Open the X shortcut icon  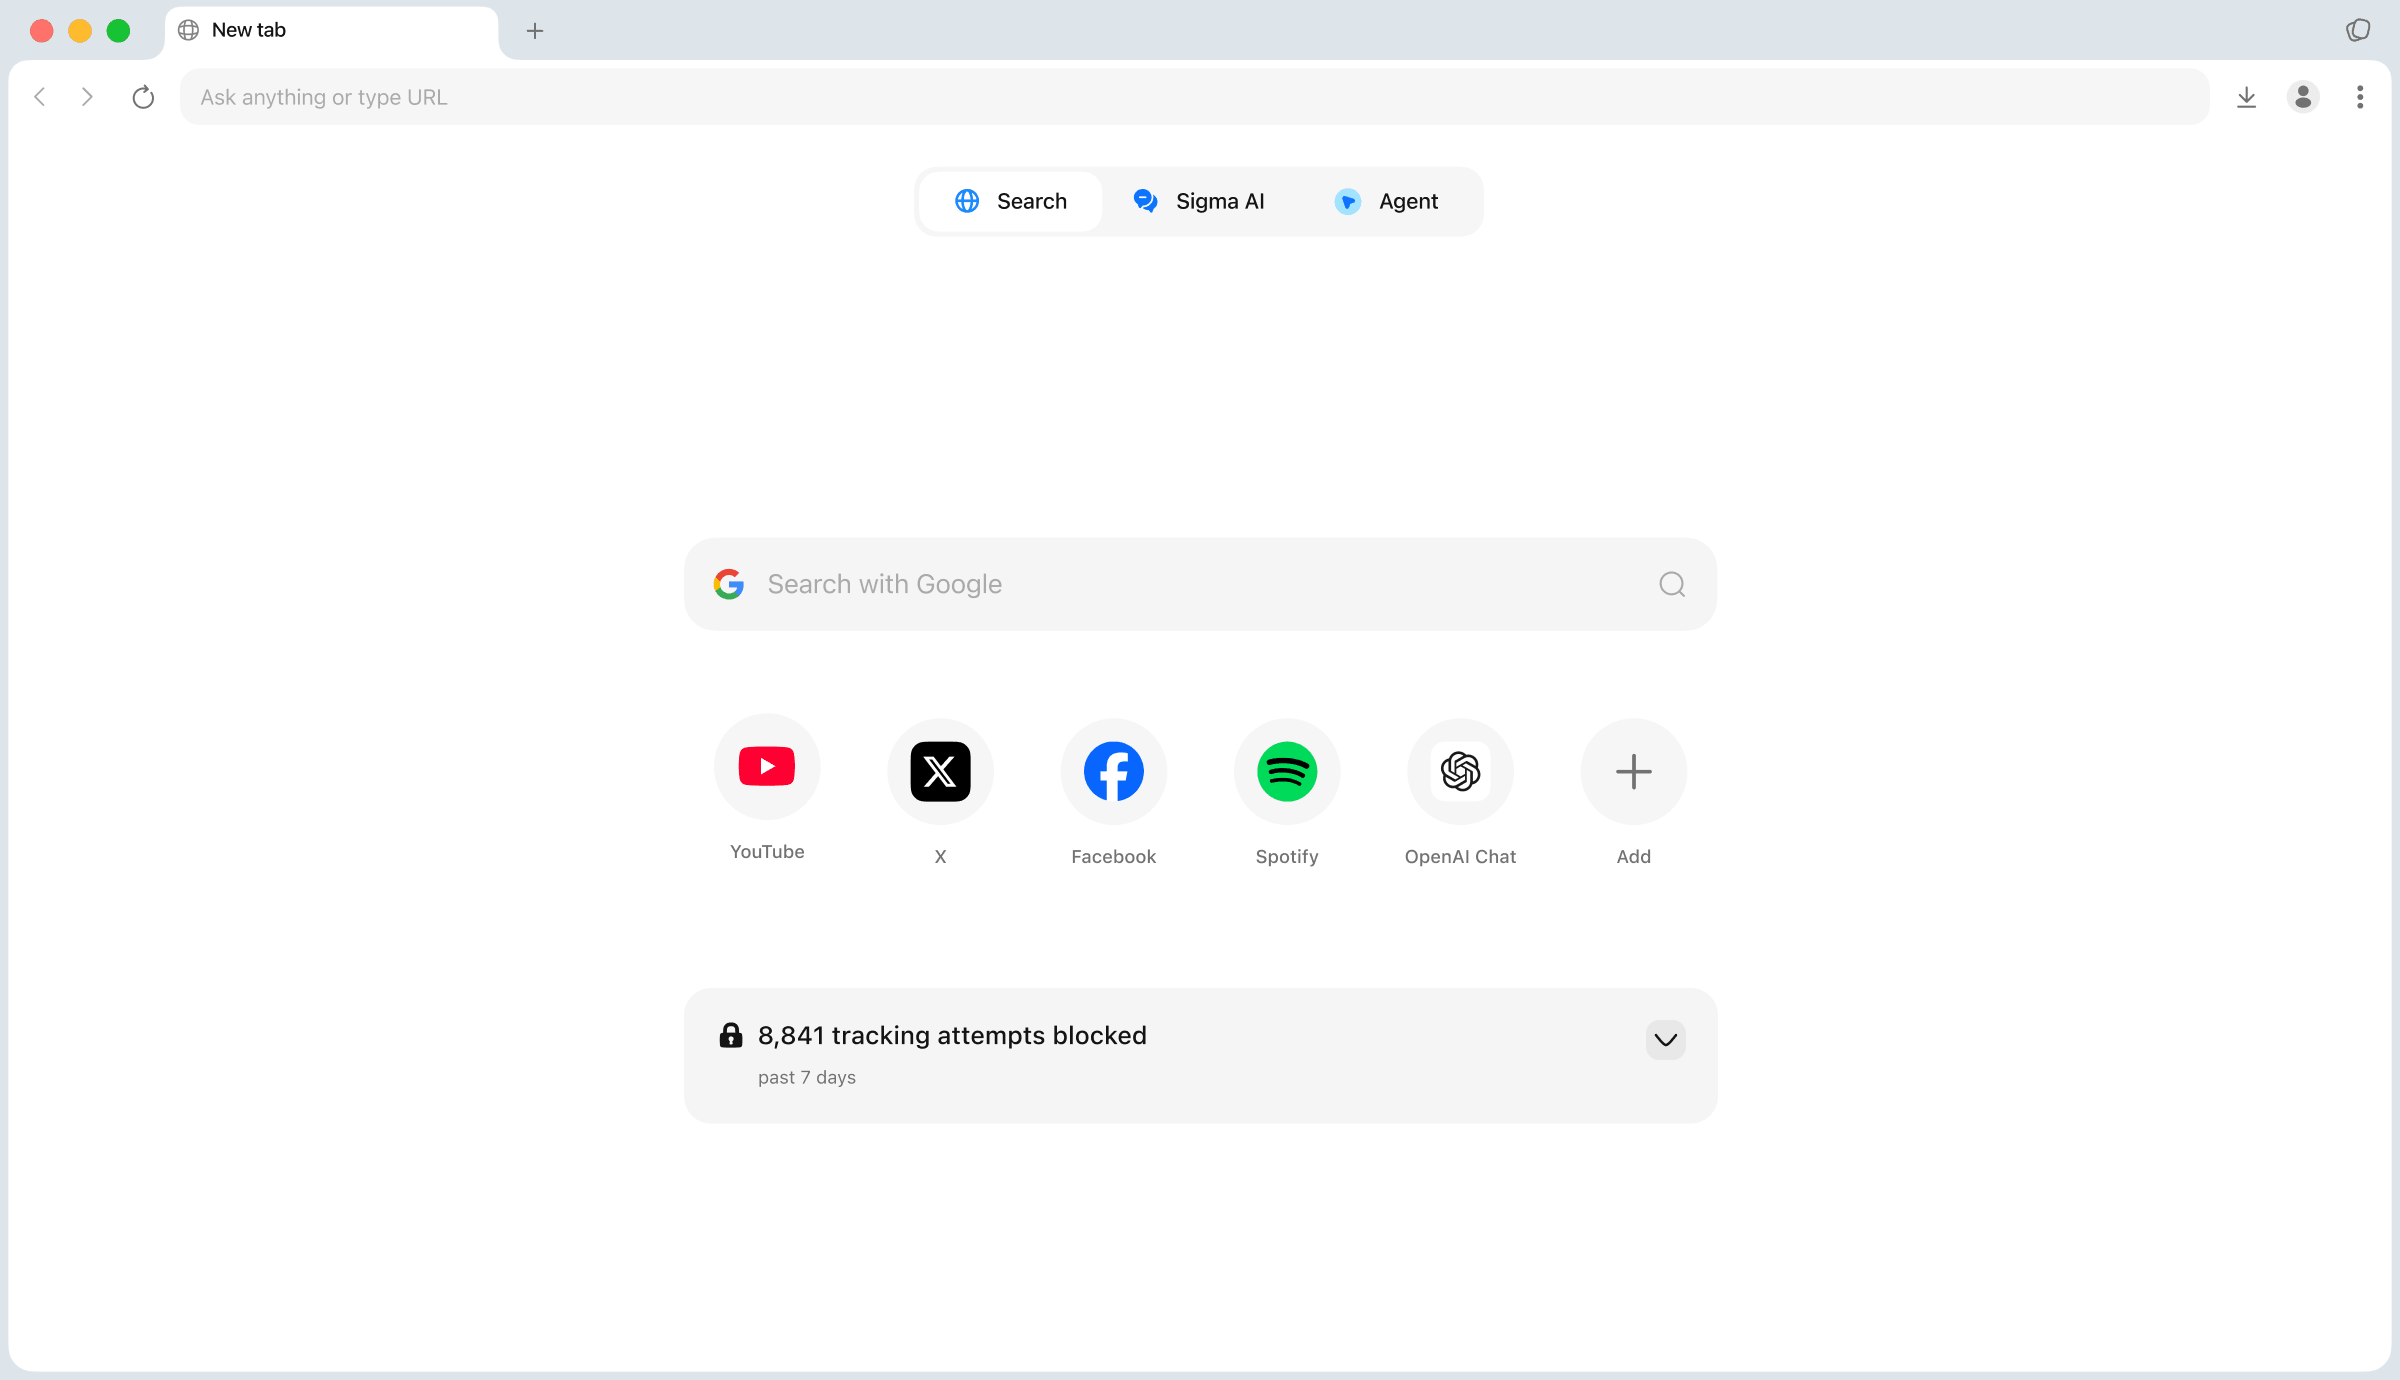click(x=940, y=772)
